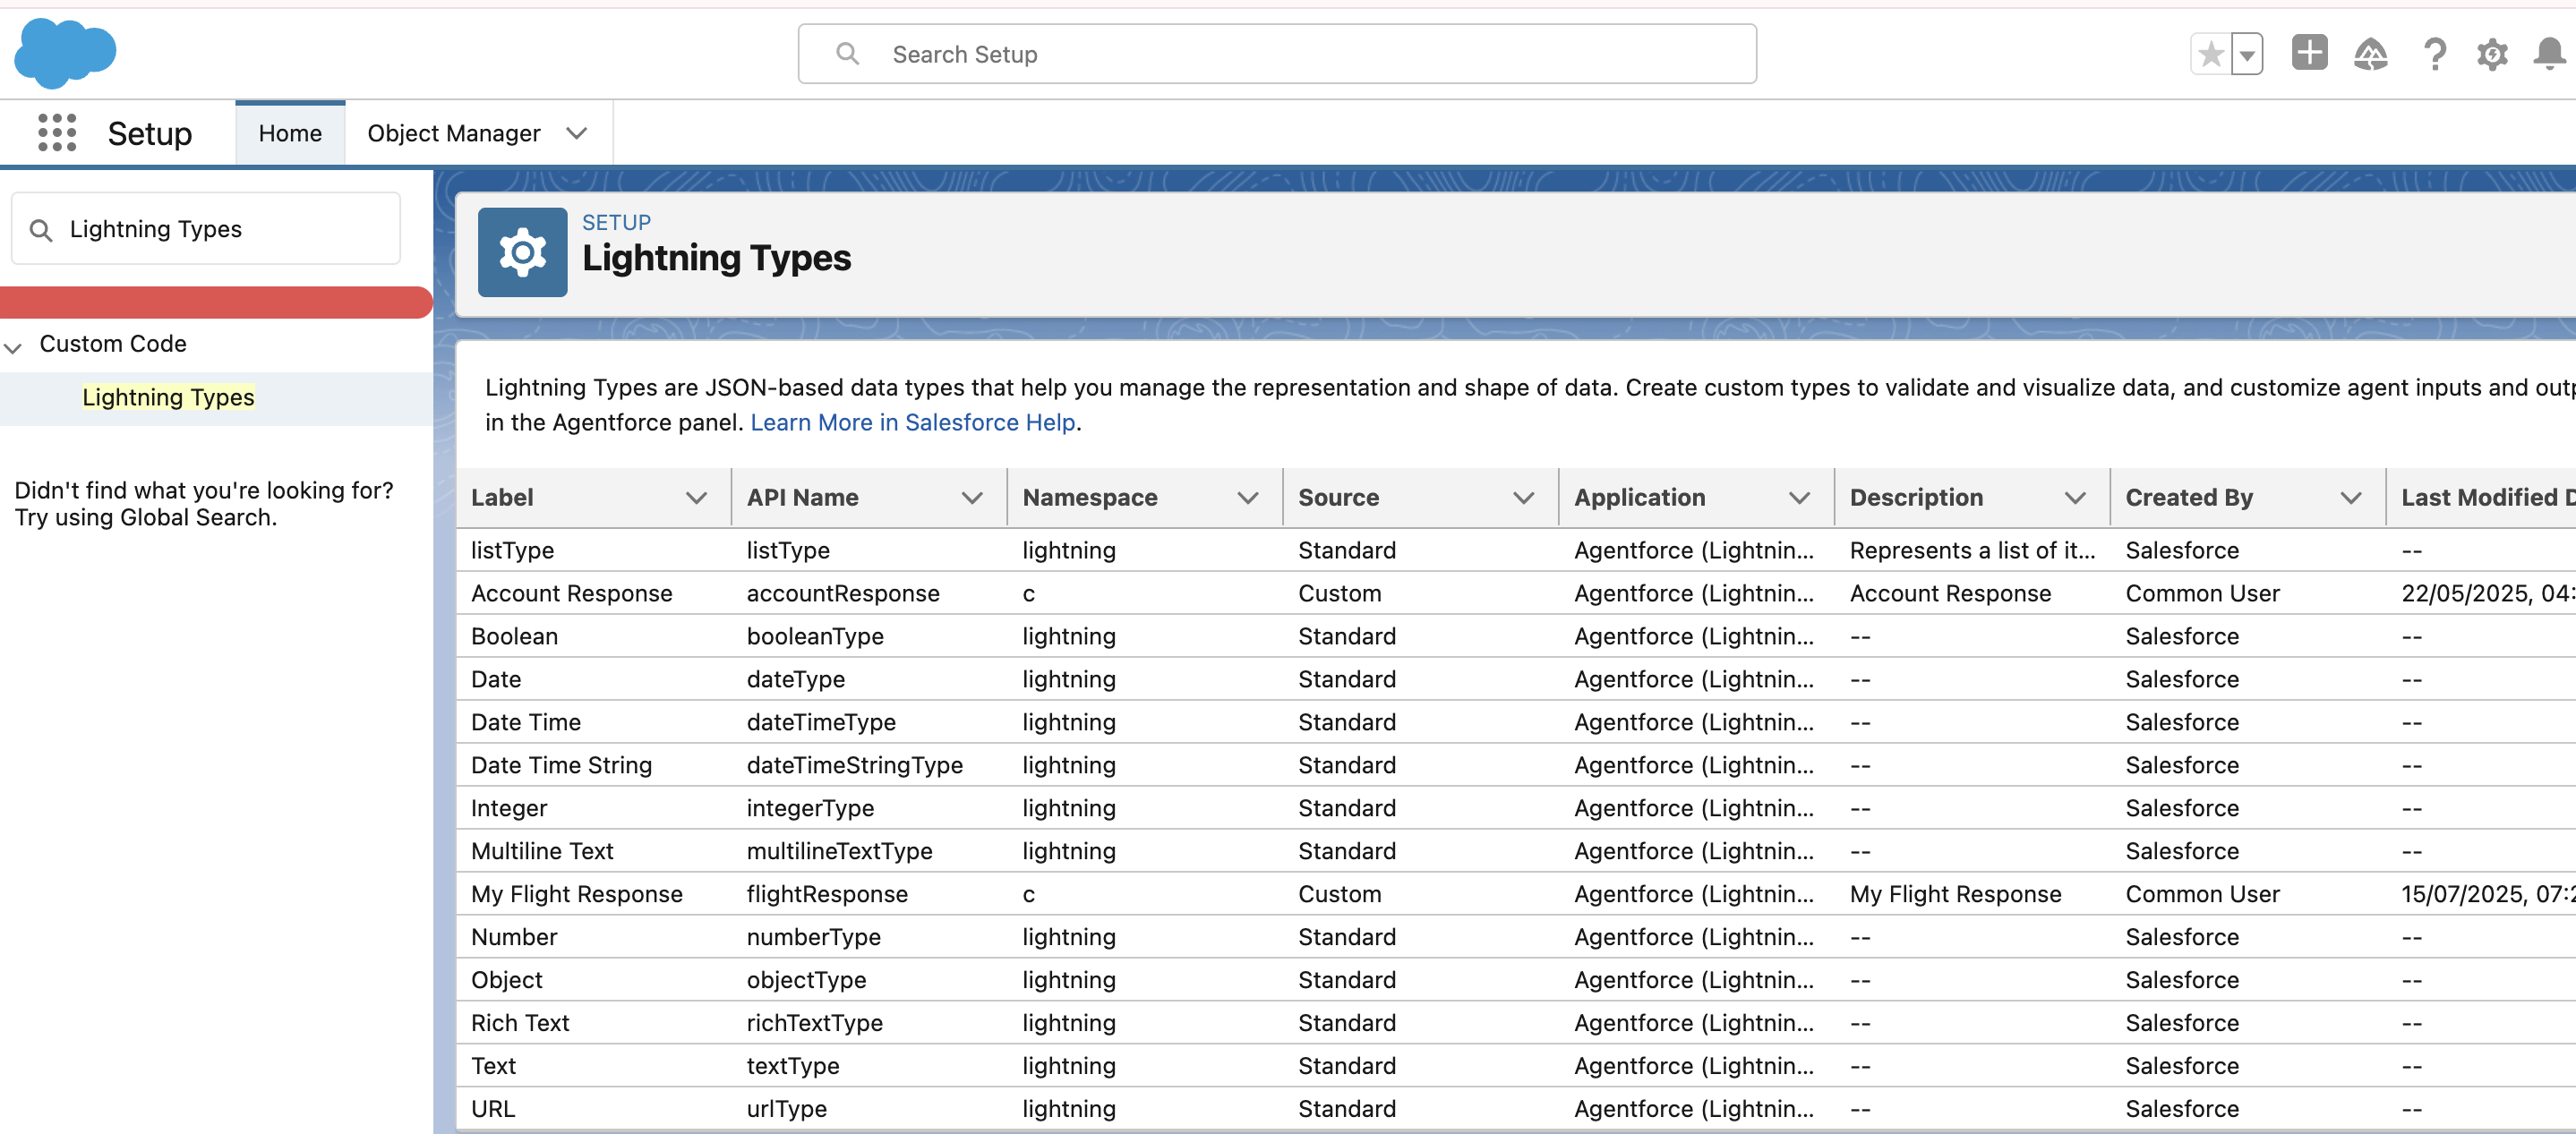This screenshot has height=1134, width=2576.
Task: Click Common User in Account Response row
Action: pos(2203,594)
